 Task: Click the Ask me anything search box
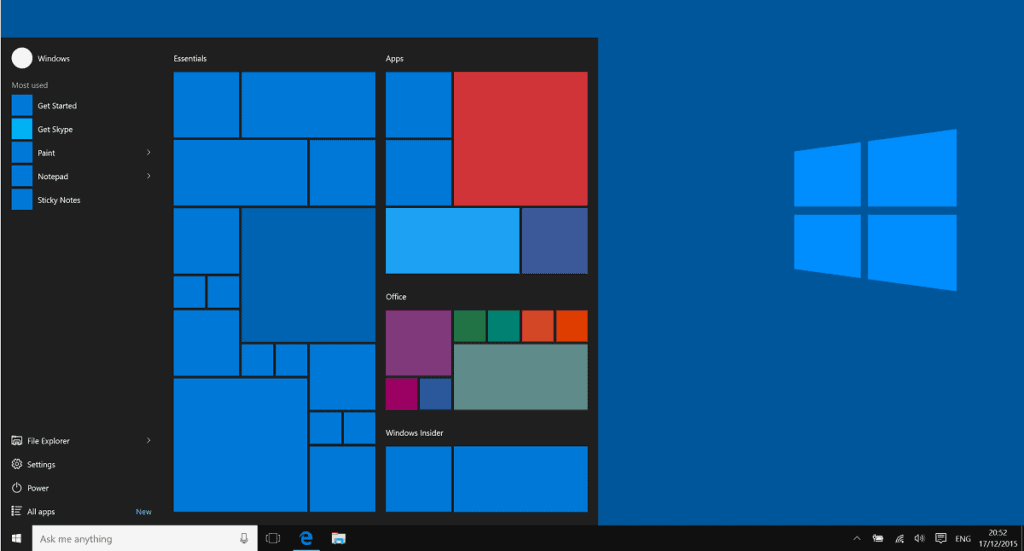(x=144, y=539)
